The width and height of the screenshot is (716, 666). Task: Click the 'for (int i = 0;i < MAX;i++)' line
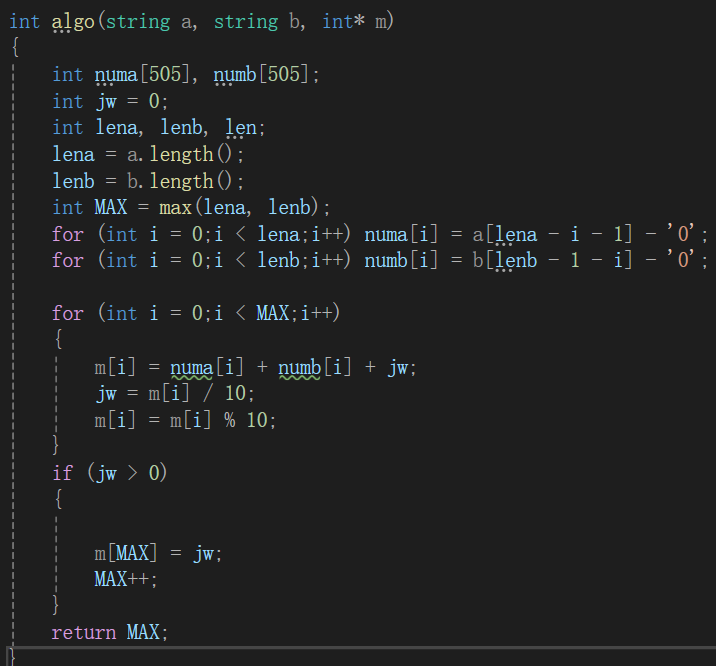click(196, 314)
